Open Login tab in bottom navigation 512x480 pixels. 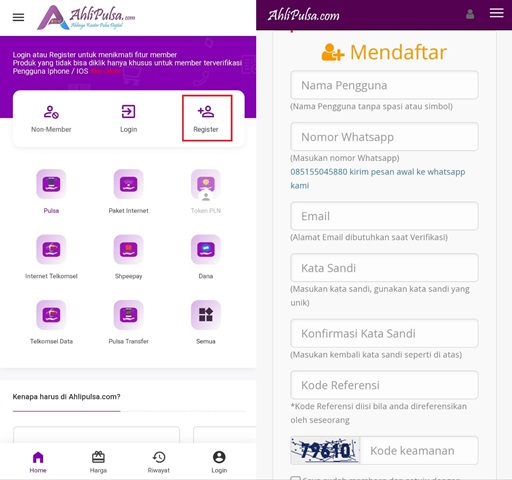pyautogui.click(x=219, y=462)
